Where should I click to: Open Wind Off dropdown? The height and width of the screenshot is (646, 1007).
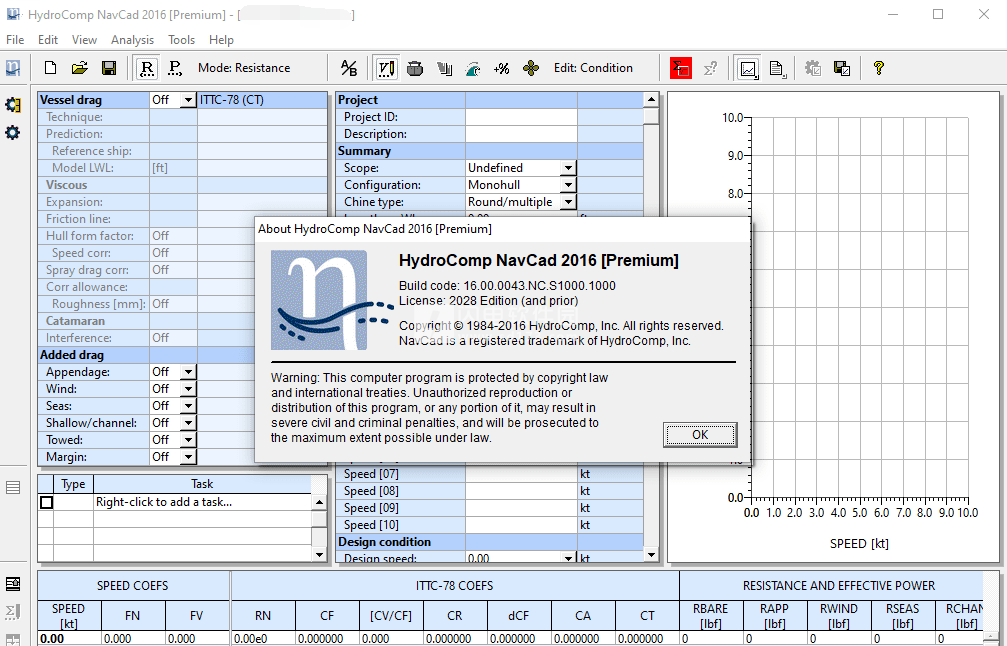[188, 389]
